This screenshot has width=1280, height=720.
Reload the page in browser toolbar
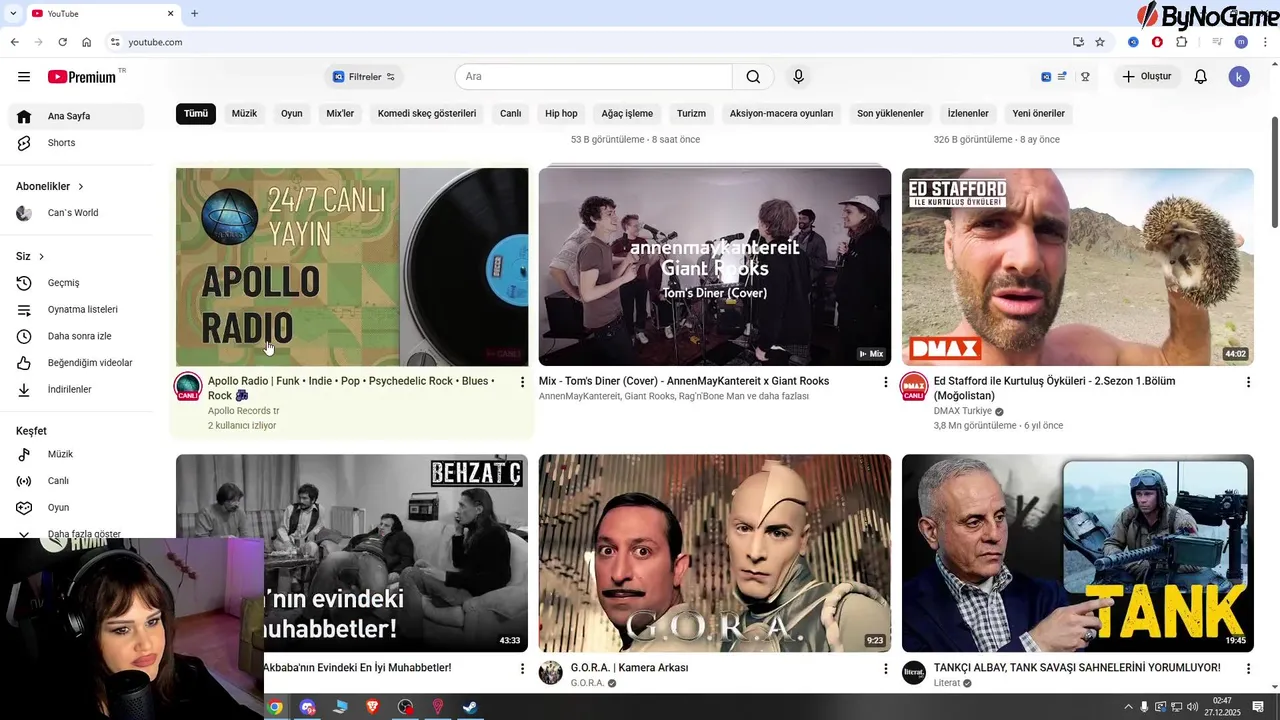[x=62, y=42]
